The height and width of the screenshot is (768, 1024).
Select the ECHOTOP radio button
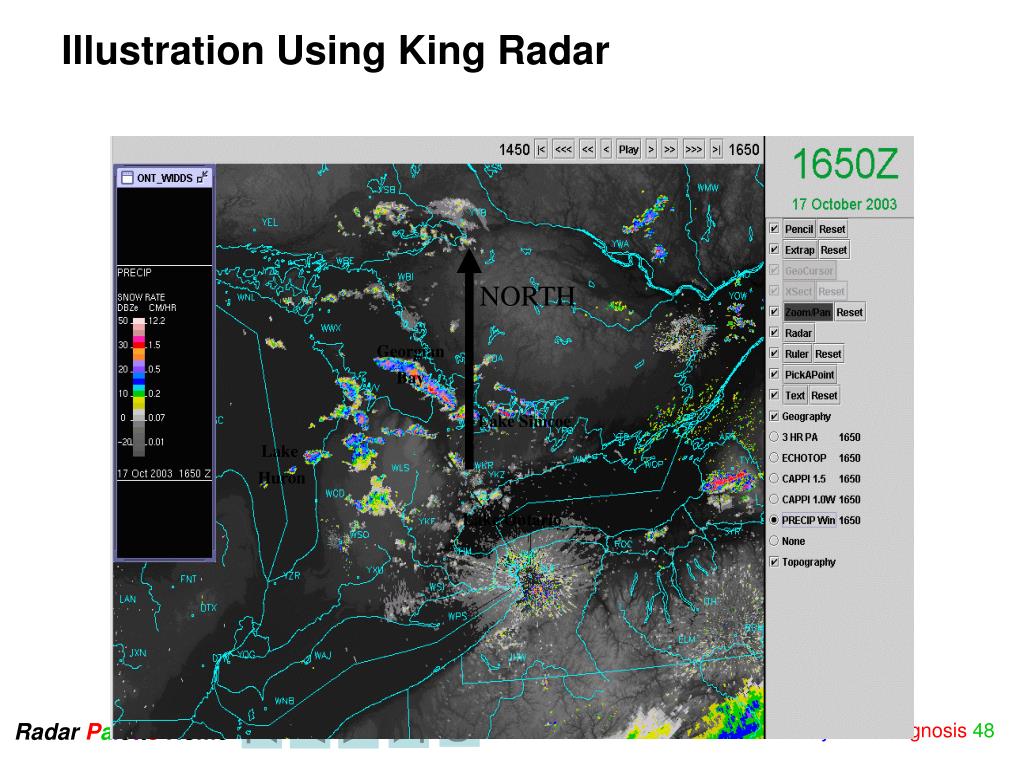click(774, 458)
